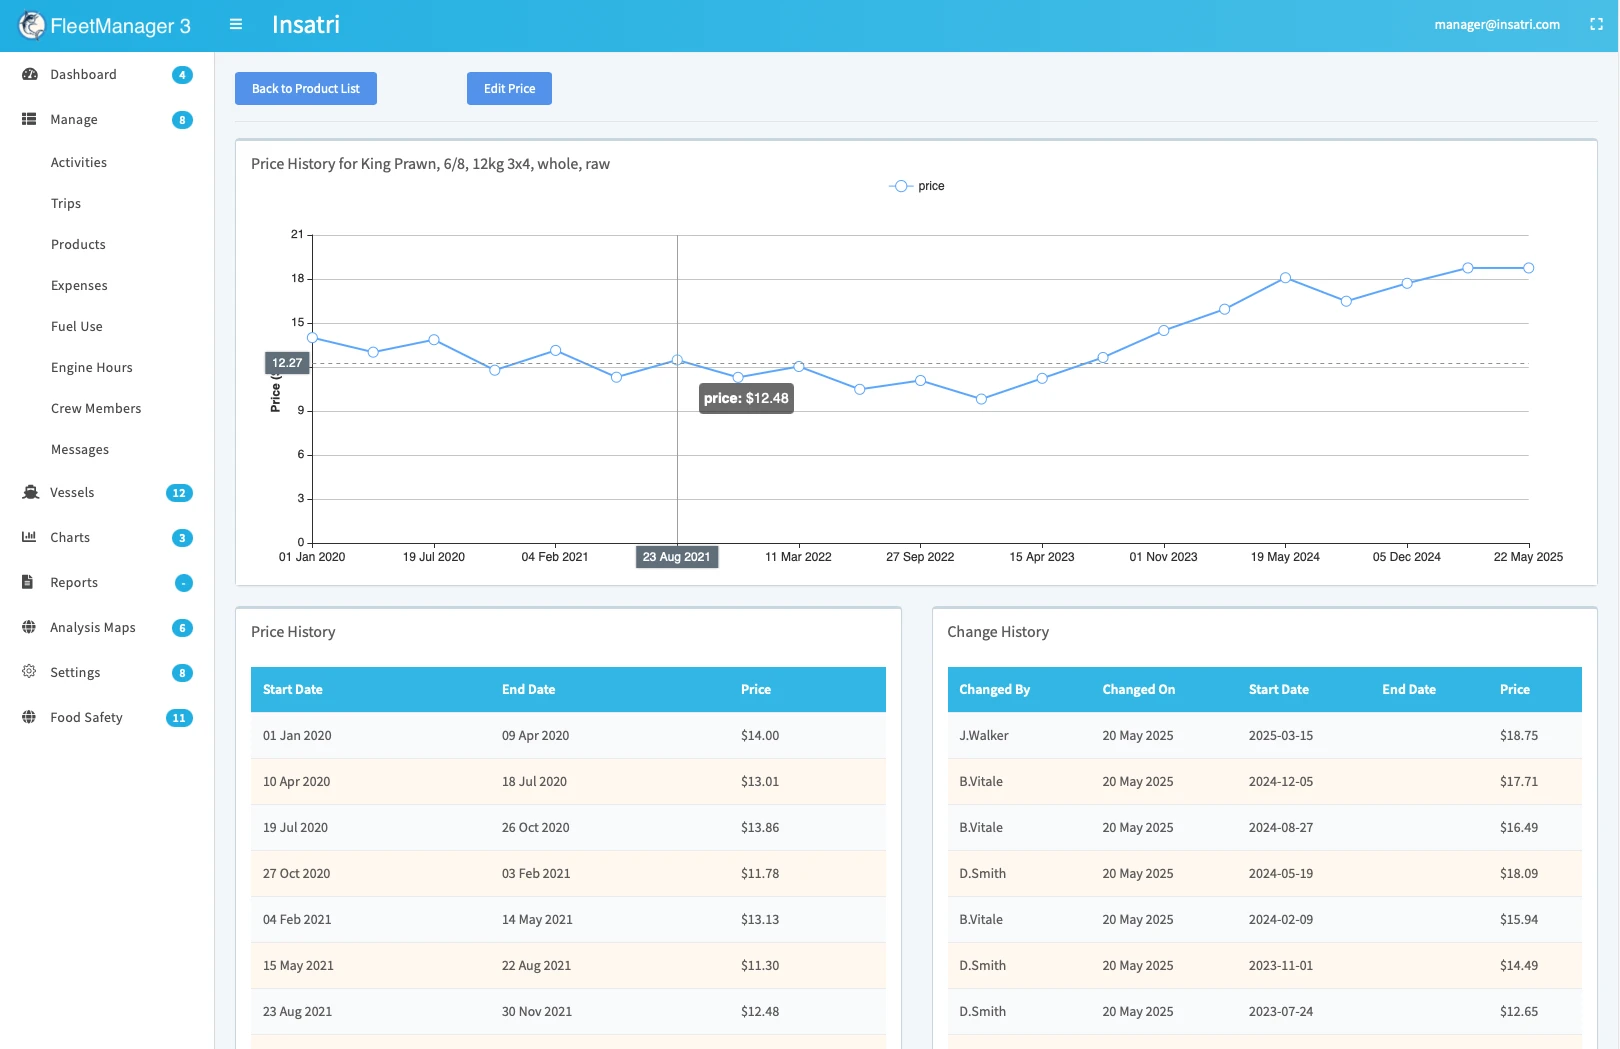Click the Reports document icon

pyautogui.click(x=28, y=582)
